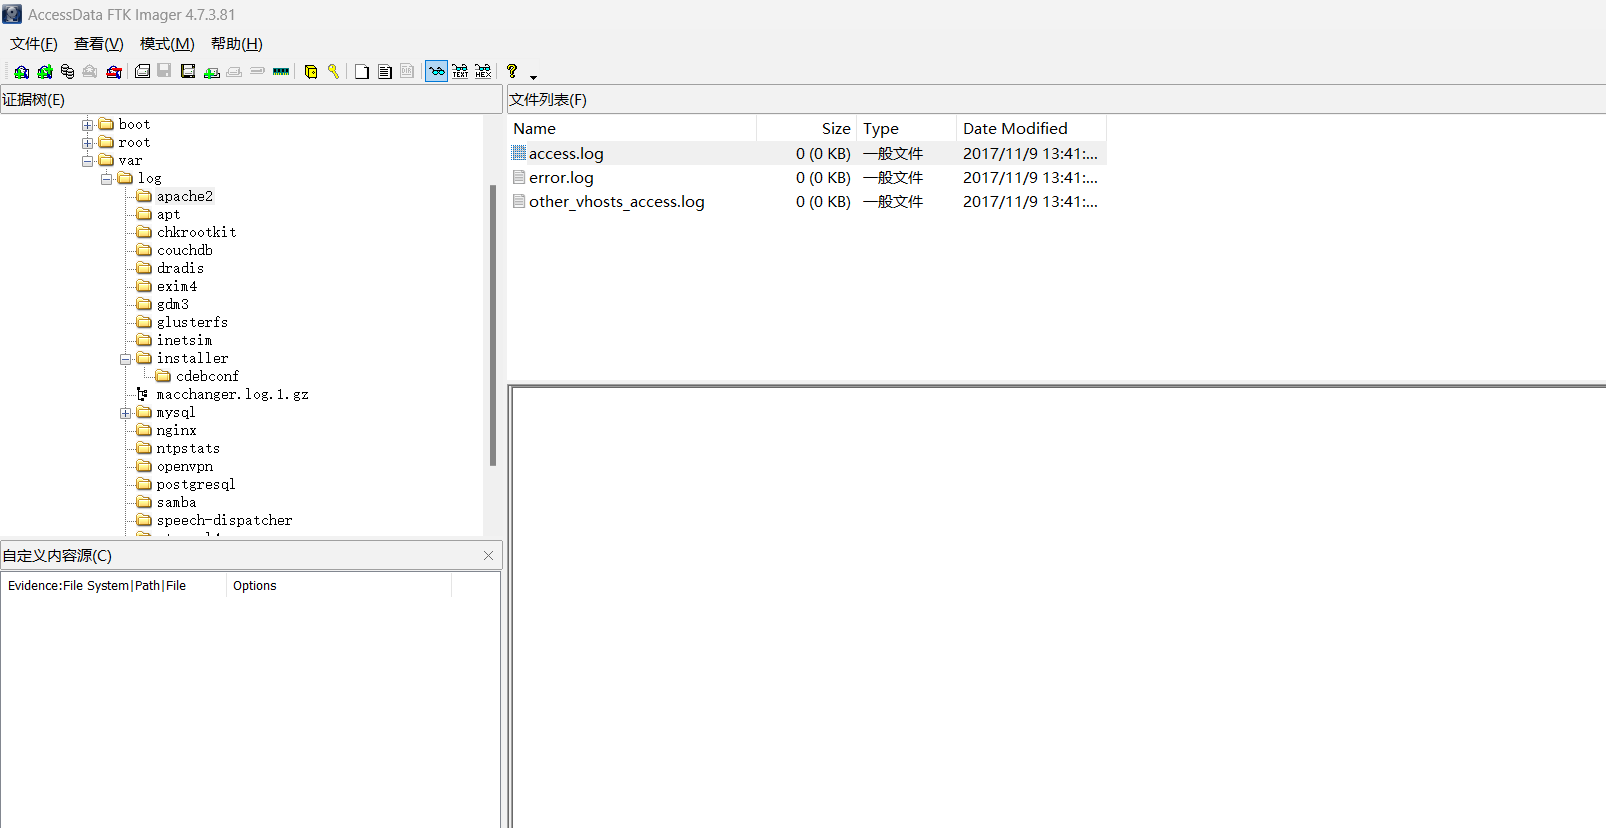Select the error.log file row
Image resolution: width=1606 pixels, height=828 pixels.
(807, 177)
